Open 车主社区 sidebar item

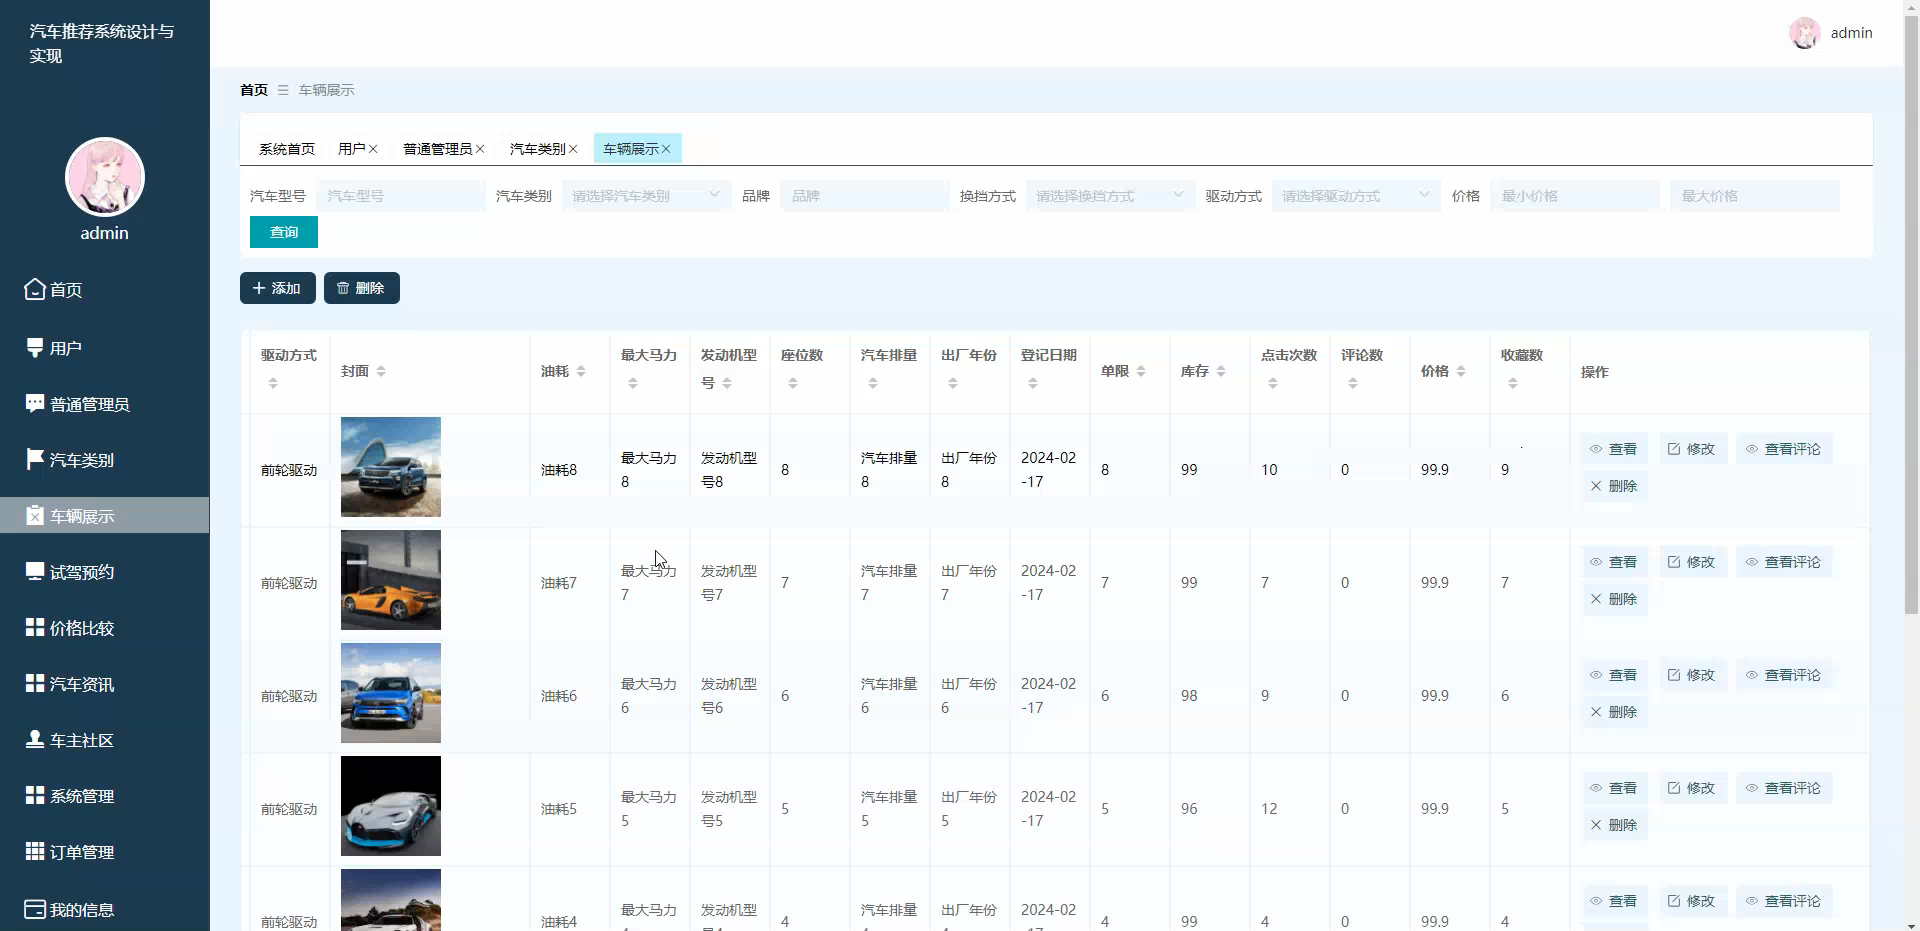104,740
